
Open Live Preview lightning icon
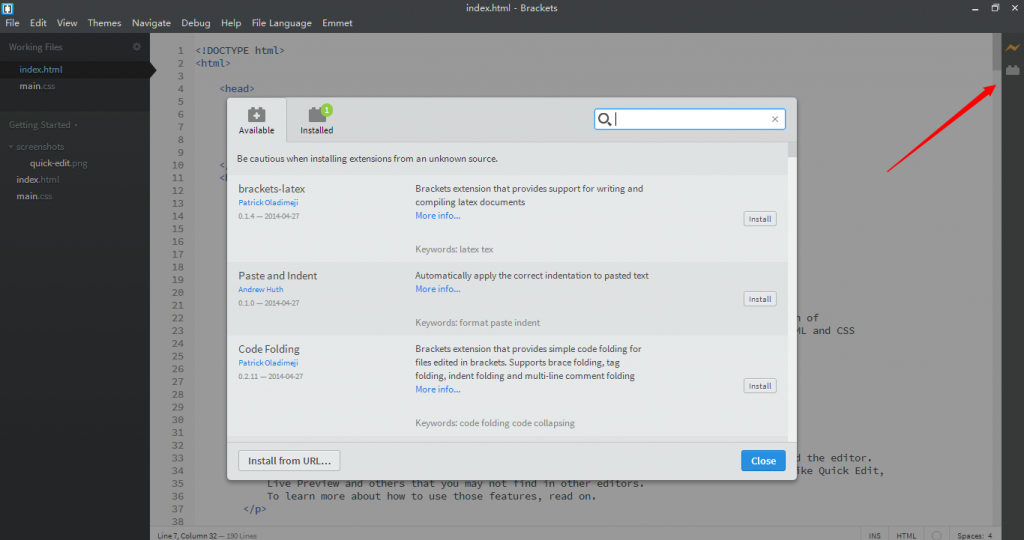tap(1012, 47)
